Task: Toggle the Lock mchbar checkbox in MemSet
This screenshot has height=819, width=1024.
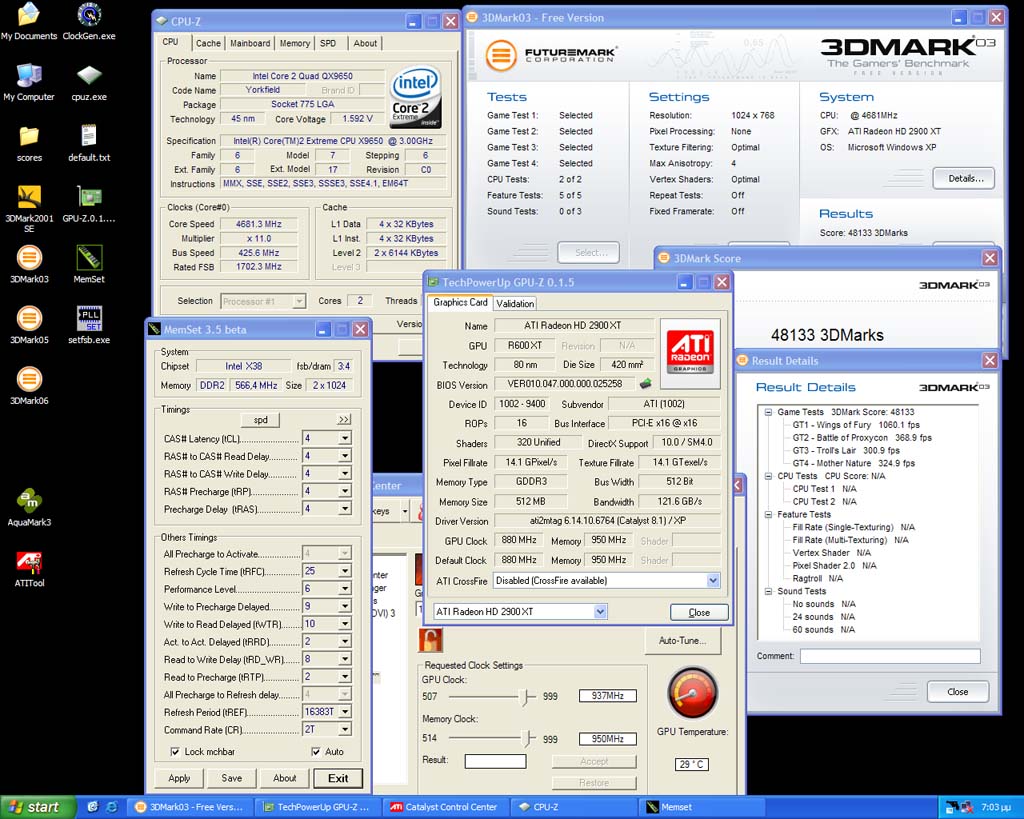Action: click(174, 752)
